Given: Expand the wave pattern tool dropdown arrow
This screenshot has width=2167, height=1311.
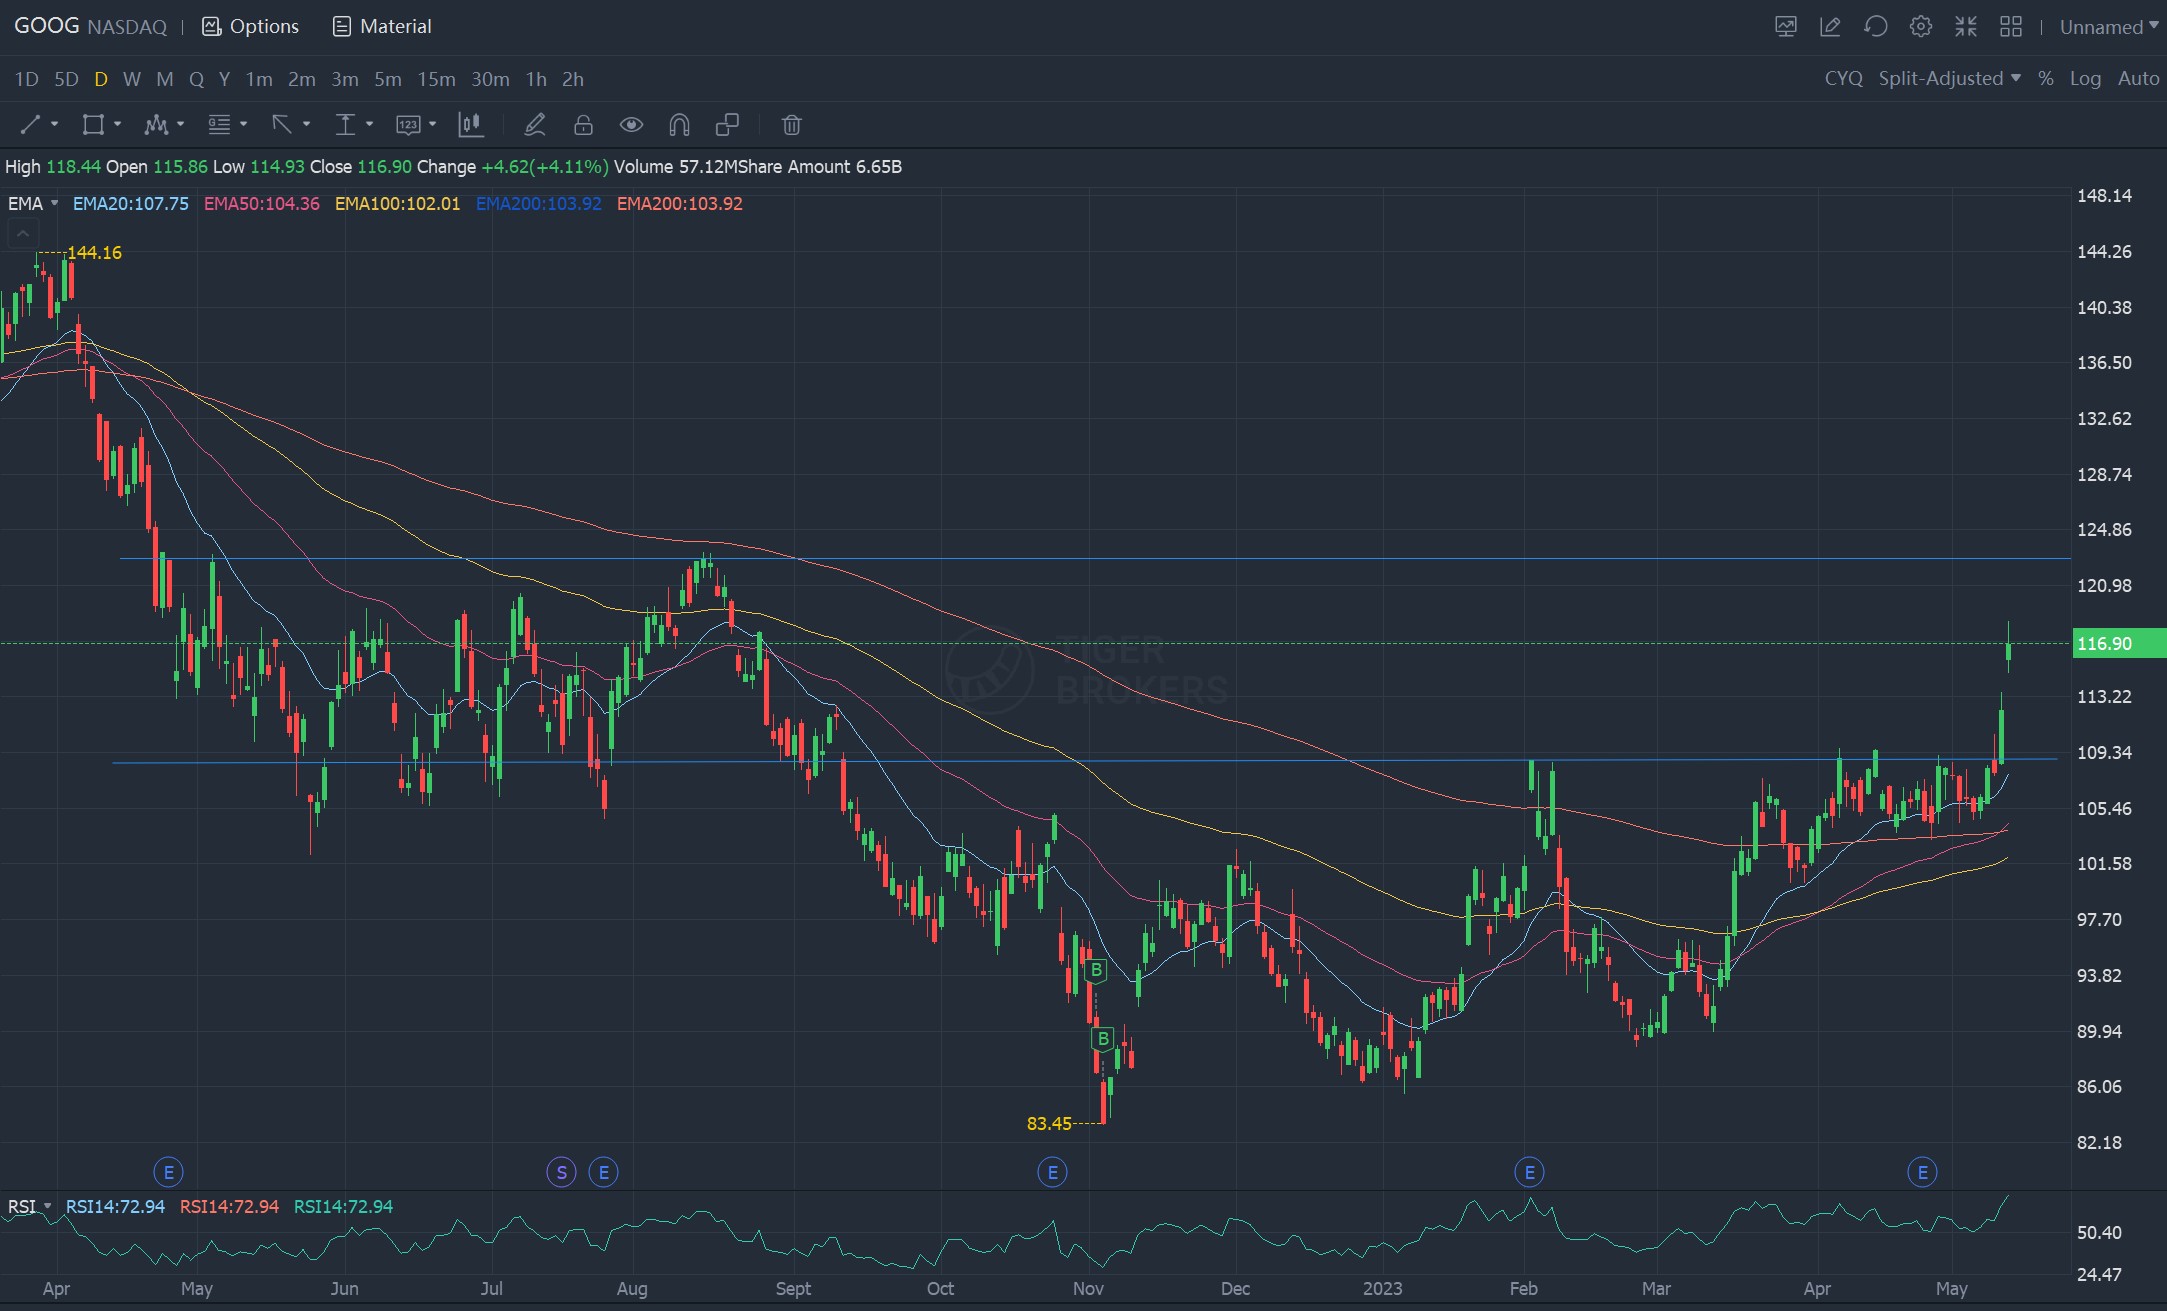Looking at the screenshot, I should click(x=181, y=125).
